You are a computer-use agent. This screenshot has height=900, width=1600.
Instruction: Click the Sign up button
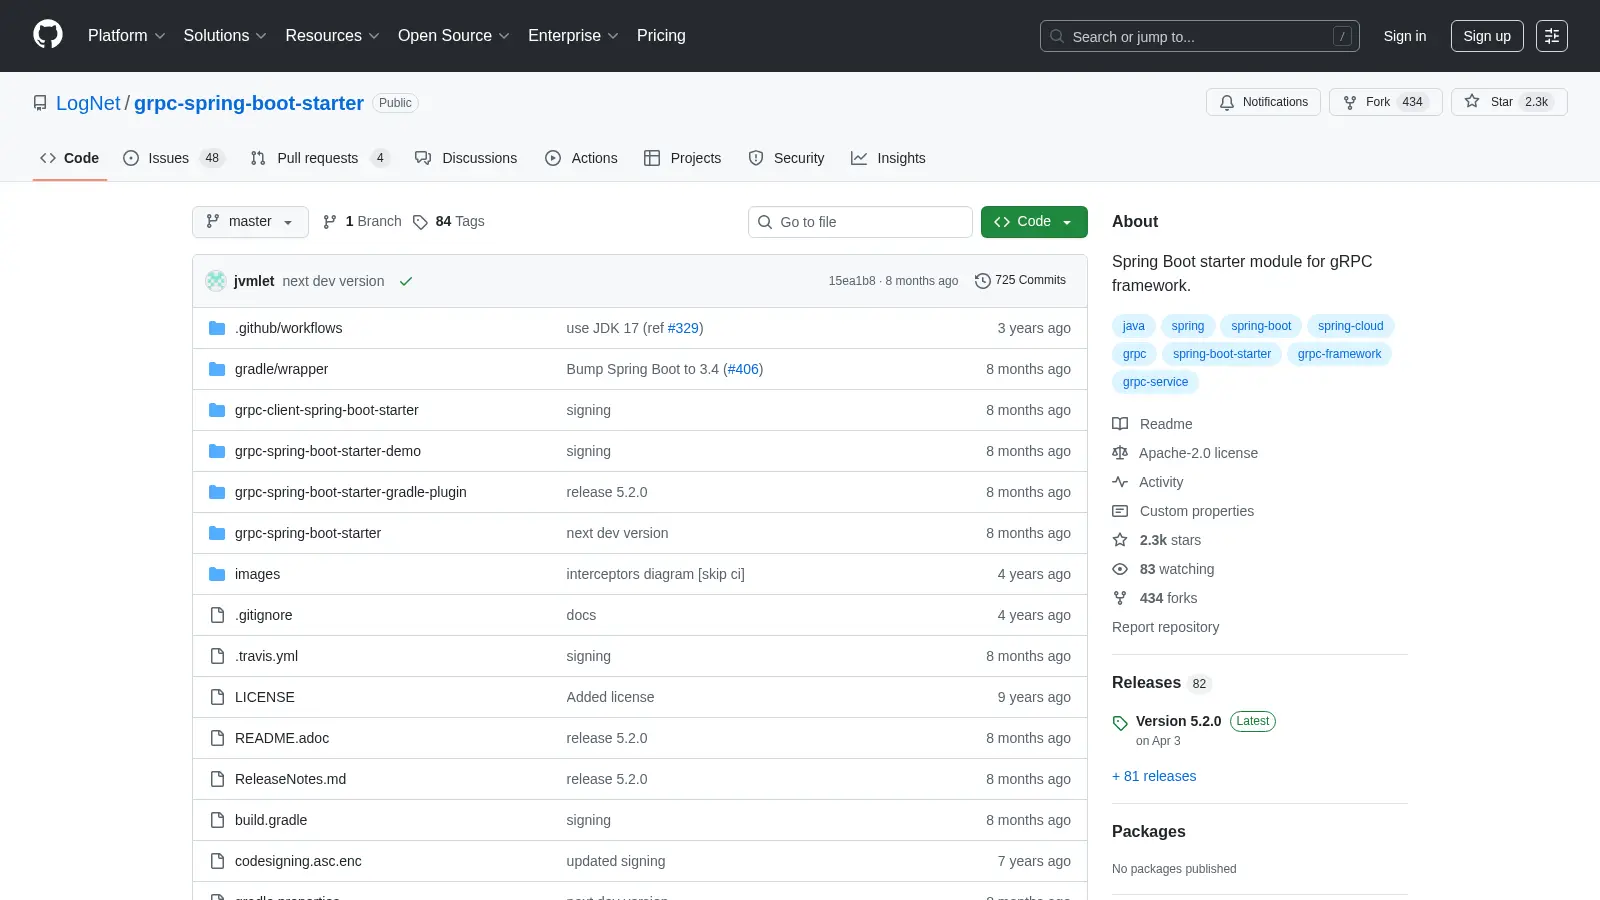pos(1487,36)
